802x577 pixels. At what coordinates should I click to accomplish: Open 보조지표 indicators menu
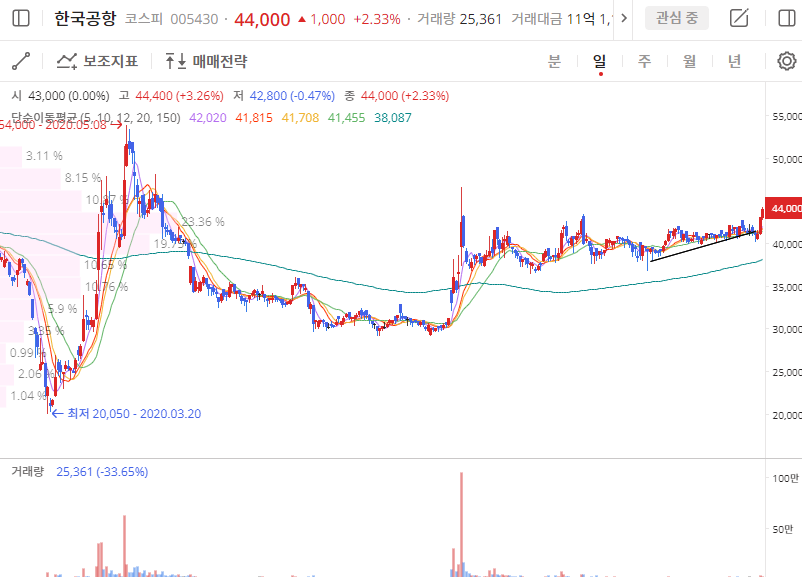click(x=97, y=61)
